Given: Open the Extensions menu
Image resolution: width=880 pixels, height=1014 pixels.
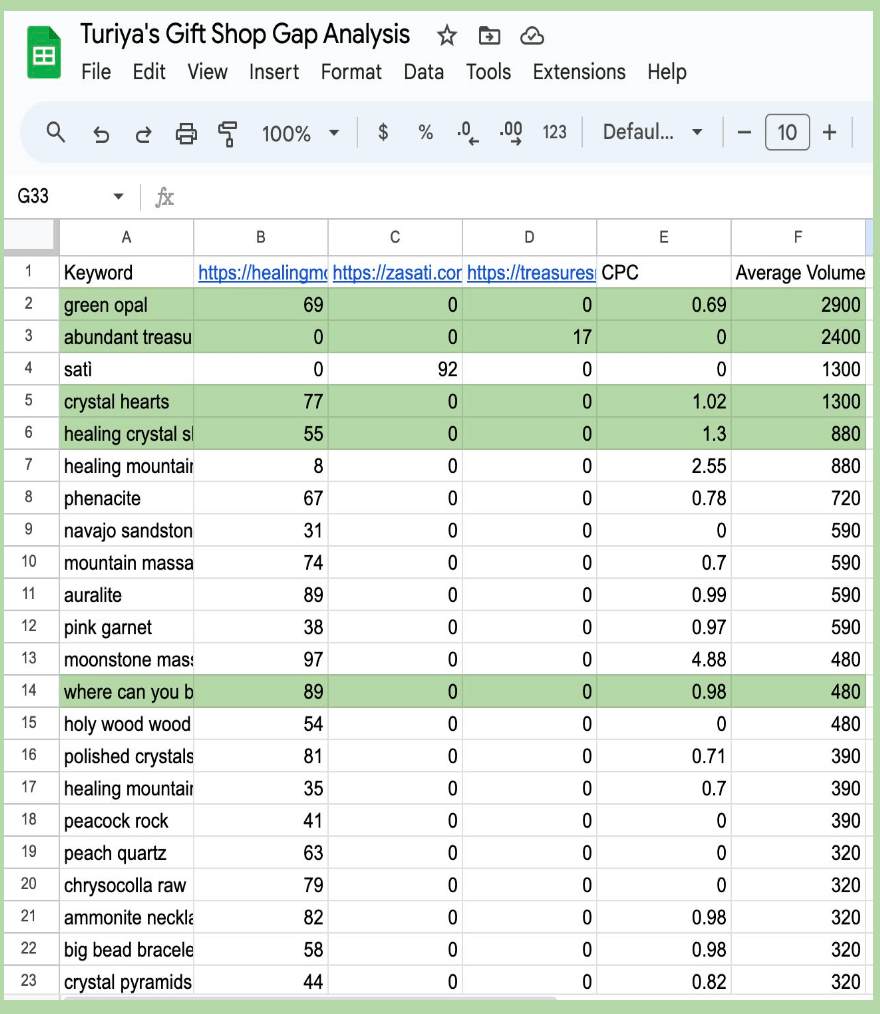Looking at the screenshot, I should [x=579, y=72].
